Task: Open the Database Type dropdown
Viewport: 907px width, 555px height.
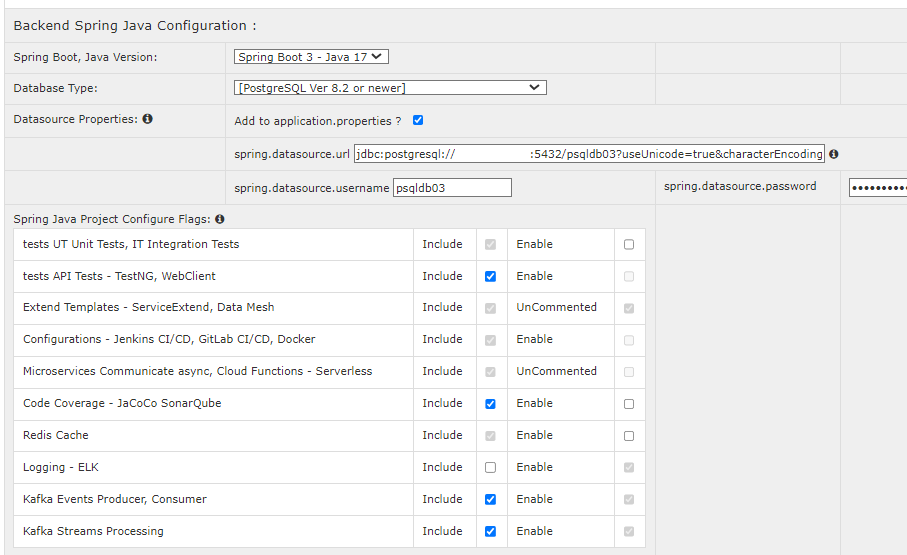Action: click(x=390, y=88)
